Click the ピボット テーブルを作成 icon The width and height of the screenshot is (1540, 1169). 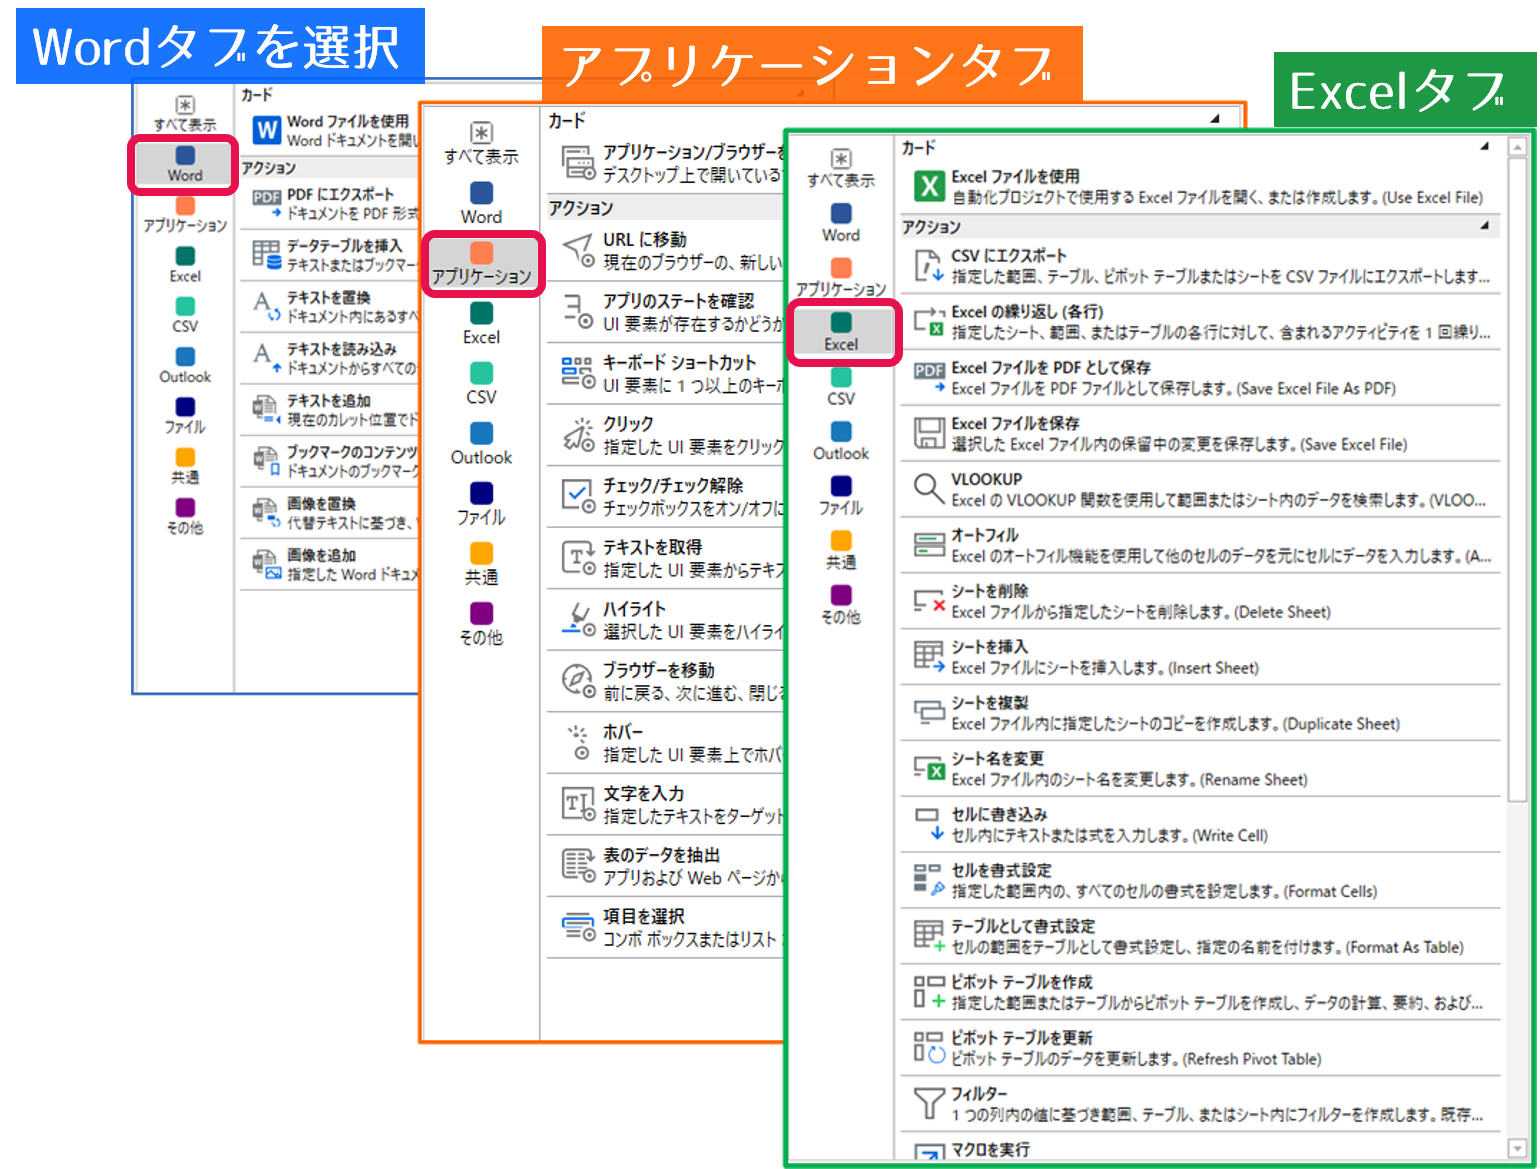929,992
